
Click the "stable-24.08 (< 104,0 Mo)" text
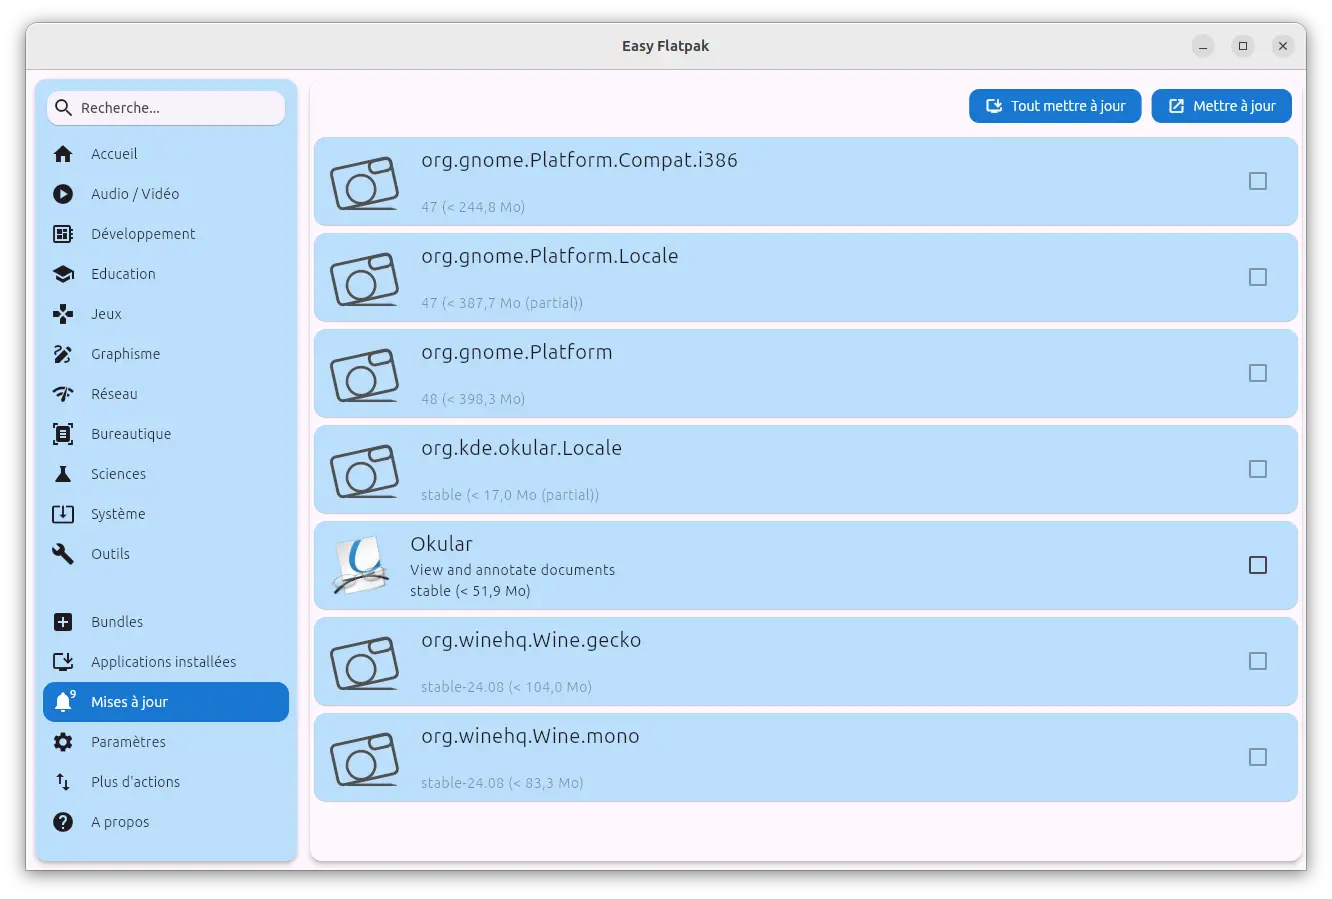tap(506, 687)
